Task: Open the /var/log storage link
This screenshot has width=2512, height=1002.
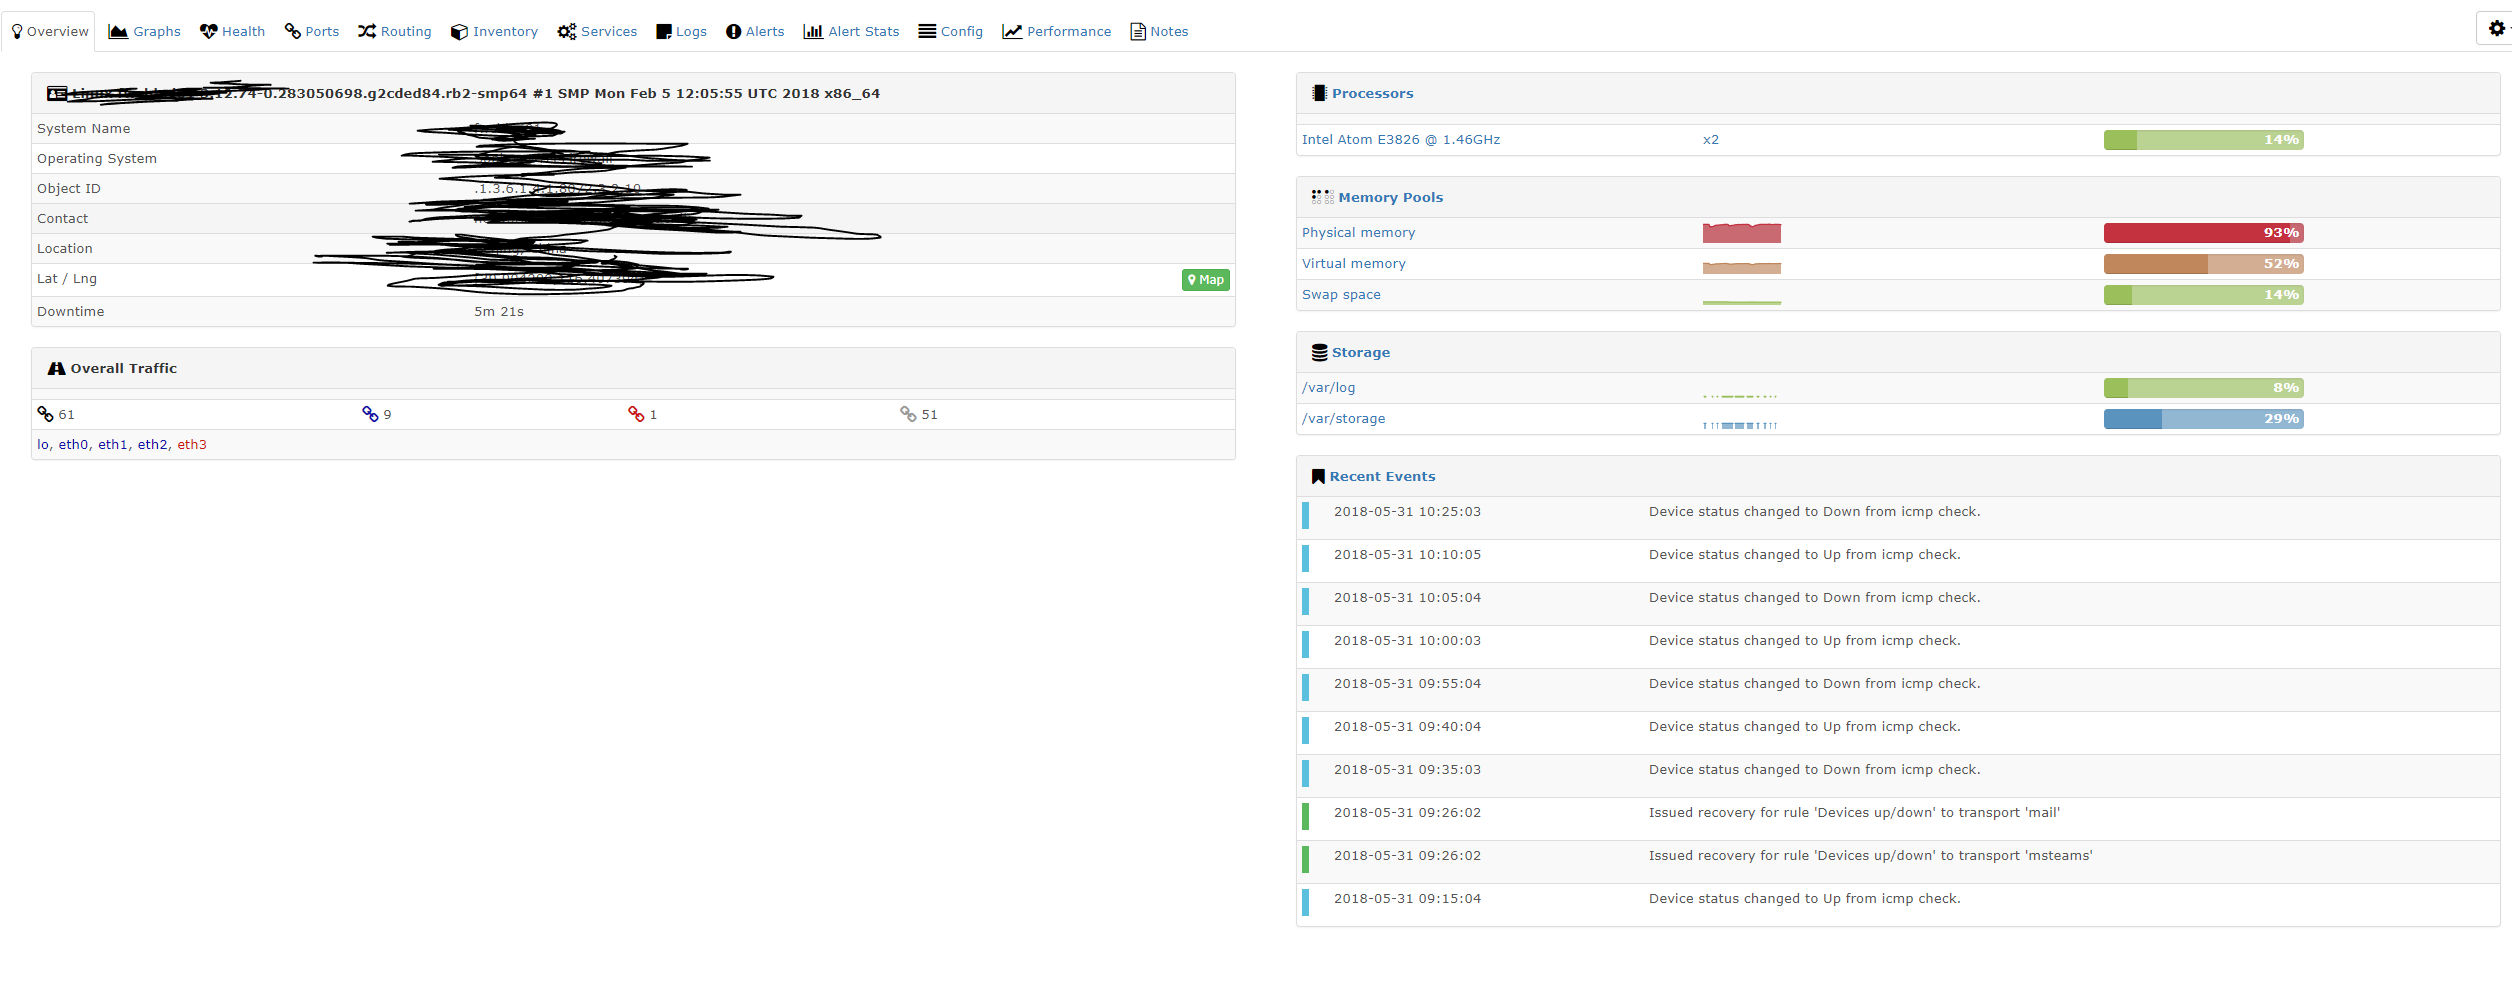Action: (1329, 388)
